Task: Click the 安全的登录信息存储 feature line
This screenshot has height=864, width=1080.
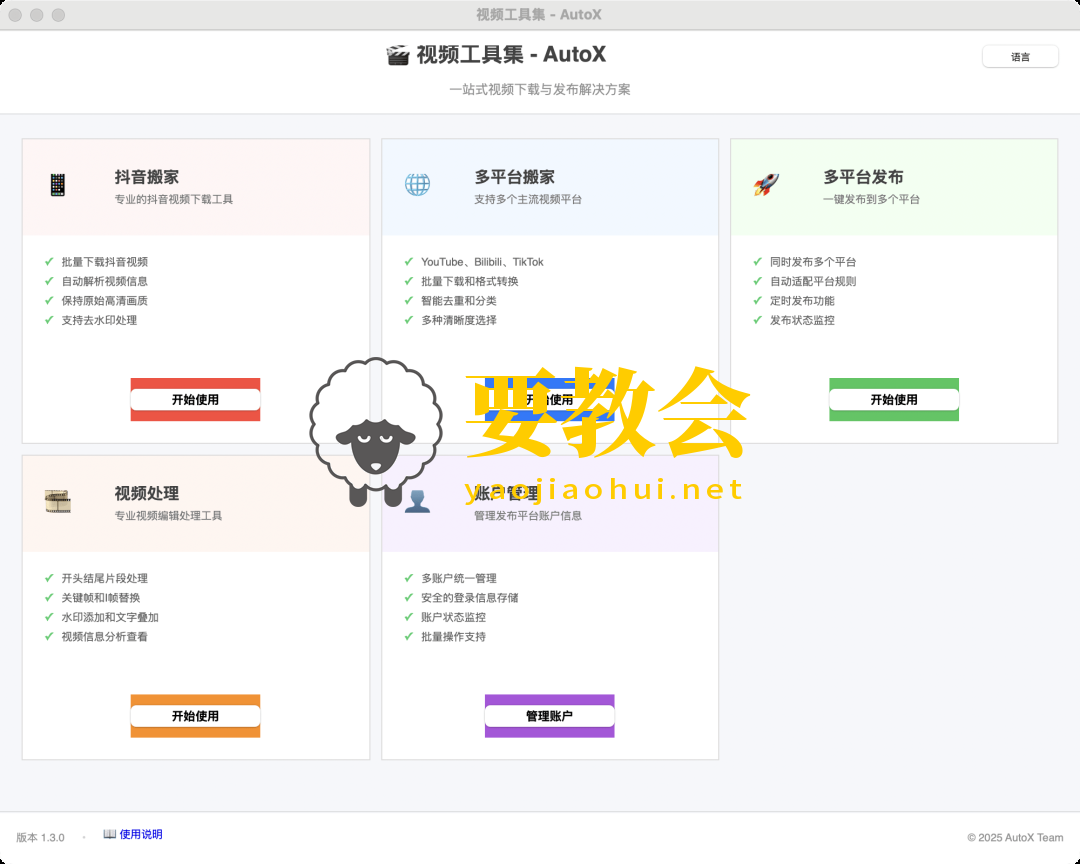Action: (x=470, y=597)
